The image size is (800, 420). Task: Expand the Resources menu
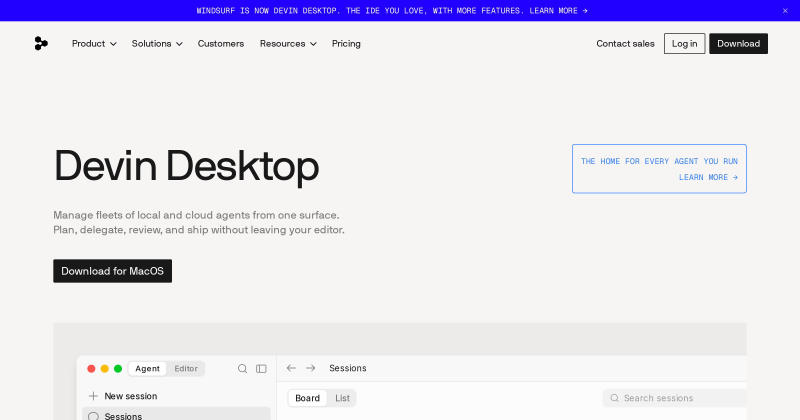(x=288, y=43)
